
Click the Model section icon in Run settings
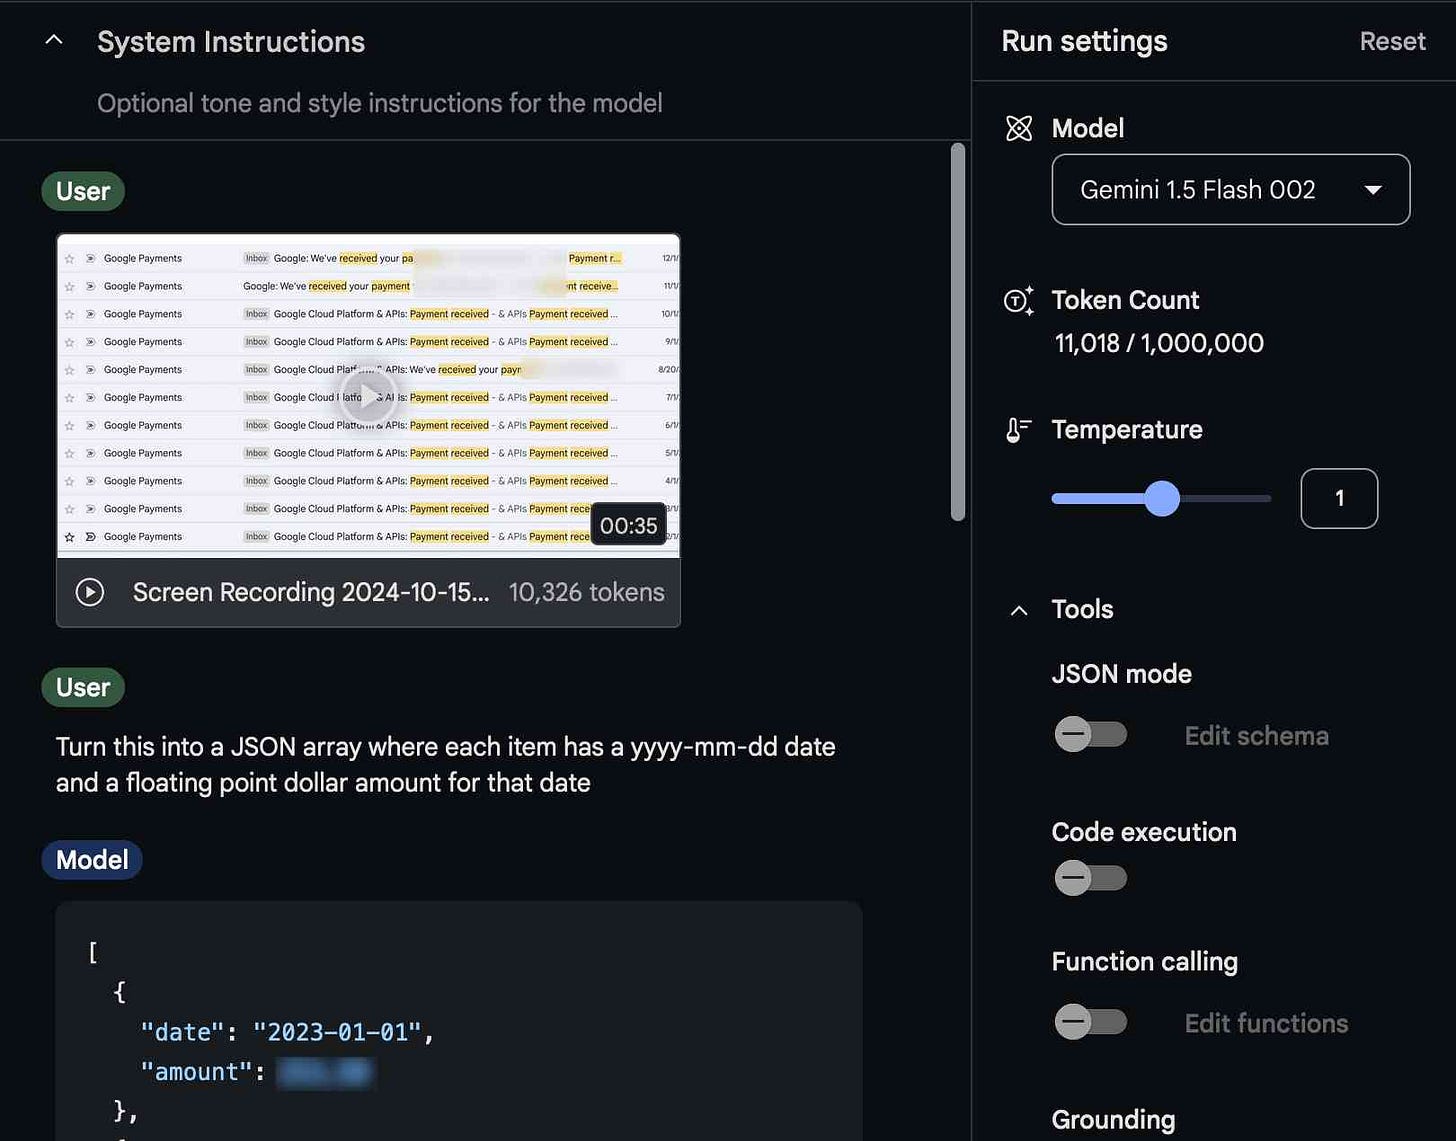click(1019, 128)
